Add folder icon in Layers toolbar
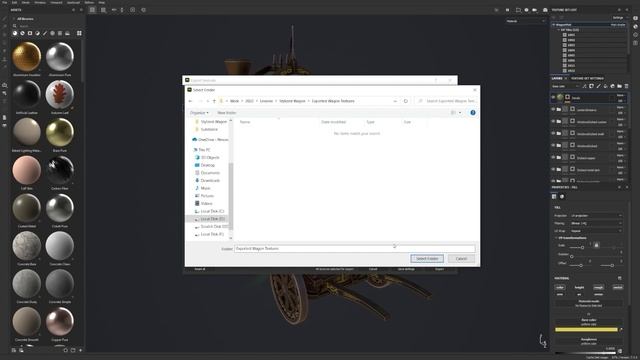The image size is (640, 360). click(619, 86)
